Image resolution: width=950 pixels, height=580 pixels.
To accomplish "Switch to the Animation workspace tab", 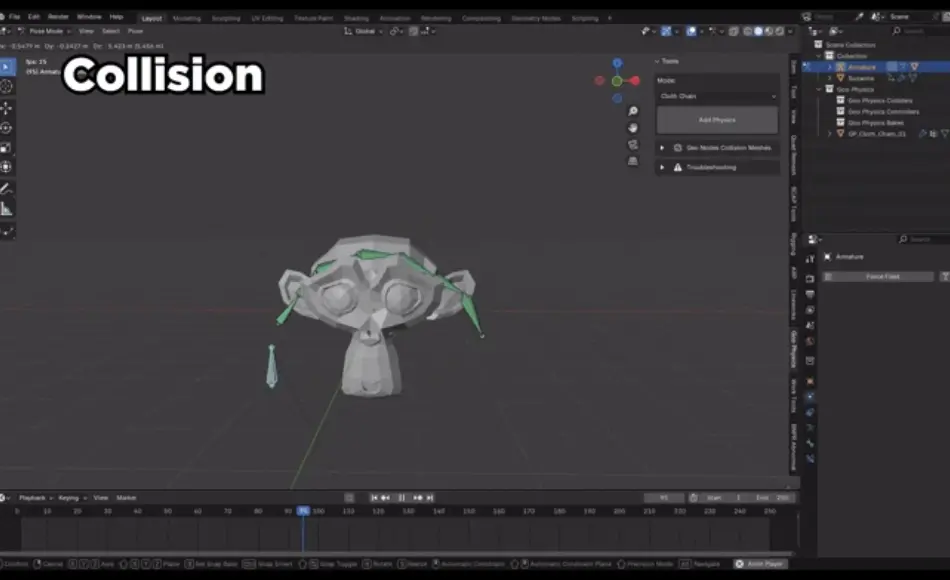I will coord(395,17).
